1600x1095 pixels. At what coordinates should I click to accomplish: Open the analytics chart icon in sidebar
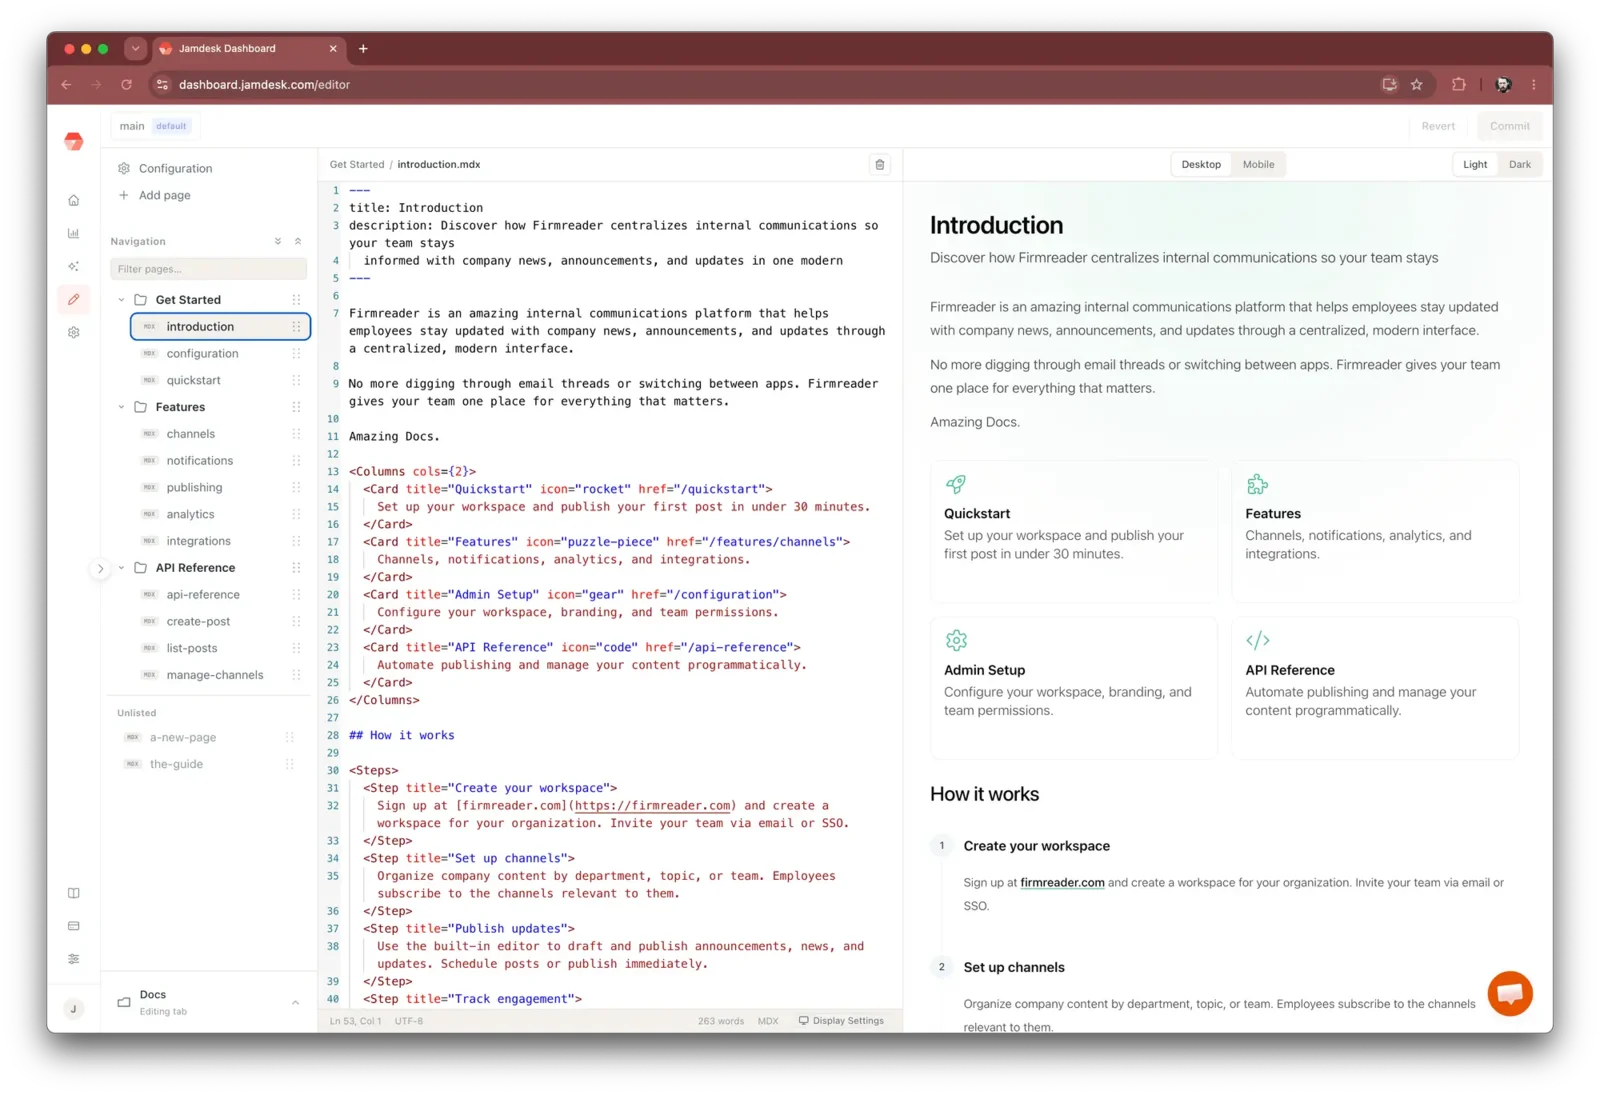coord(73,233)
